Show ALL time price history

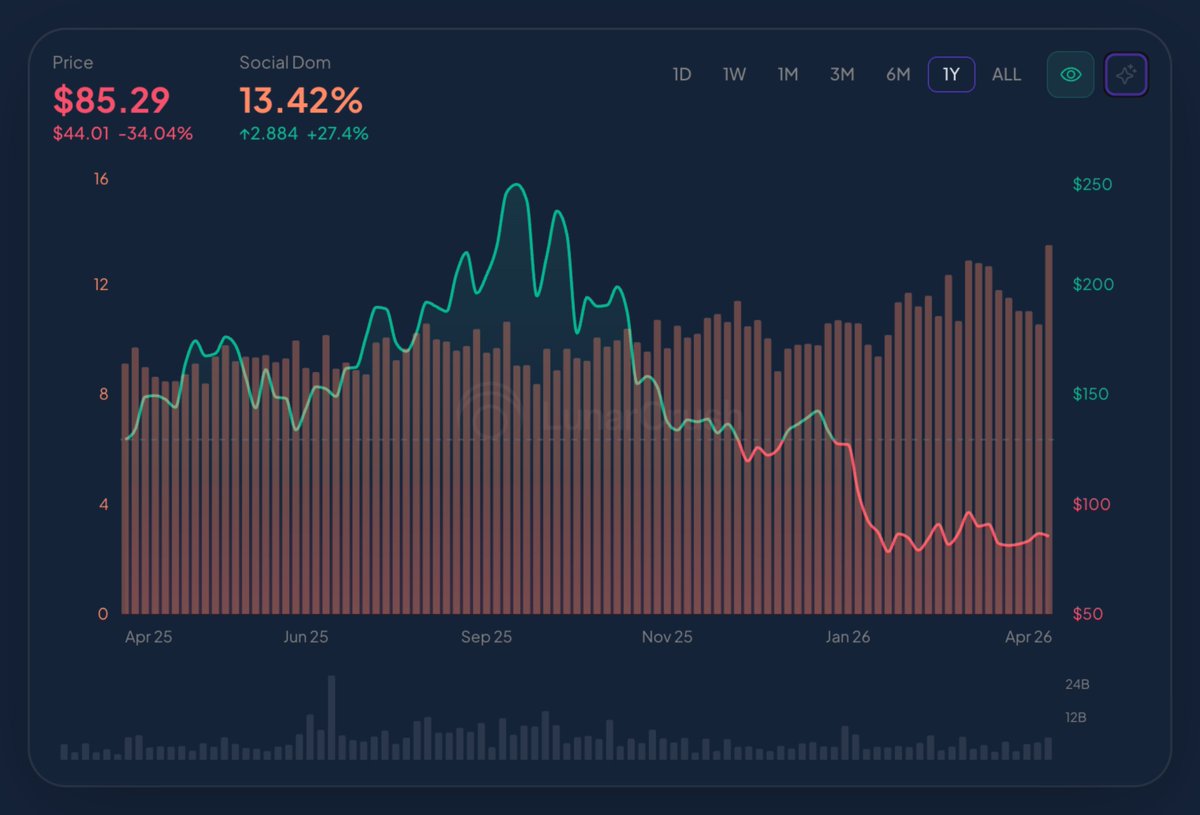click(1006, 75)
